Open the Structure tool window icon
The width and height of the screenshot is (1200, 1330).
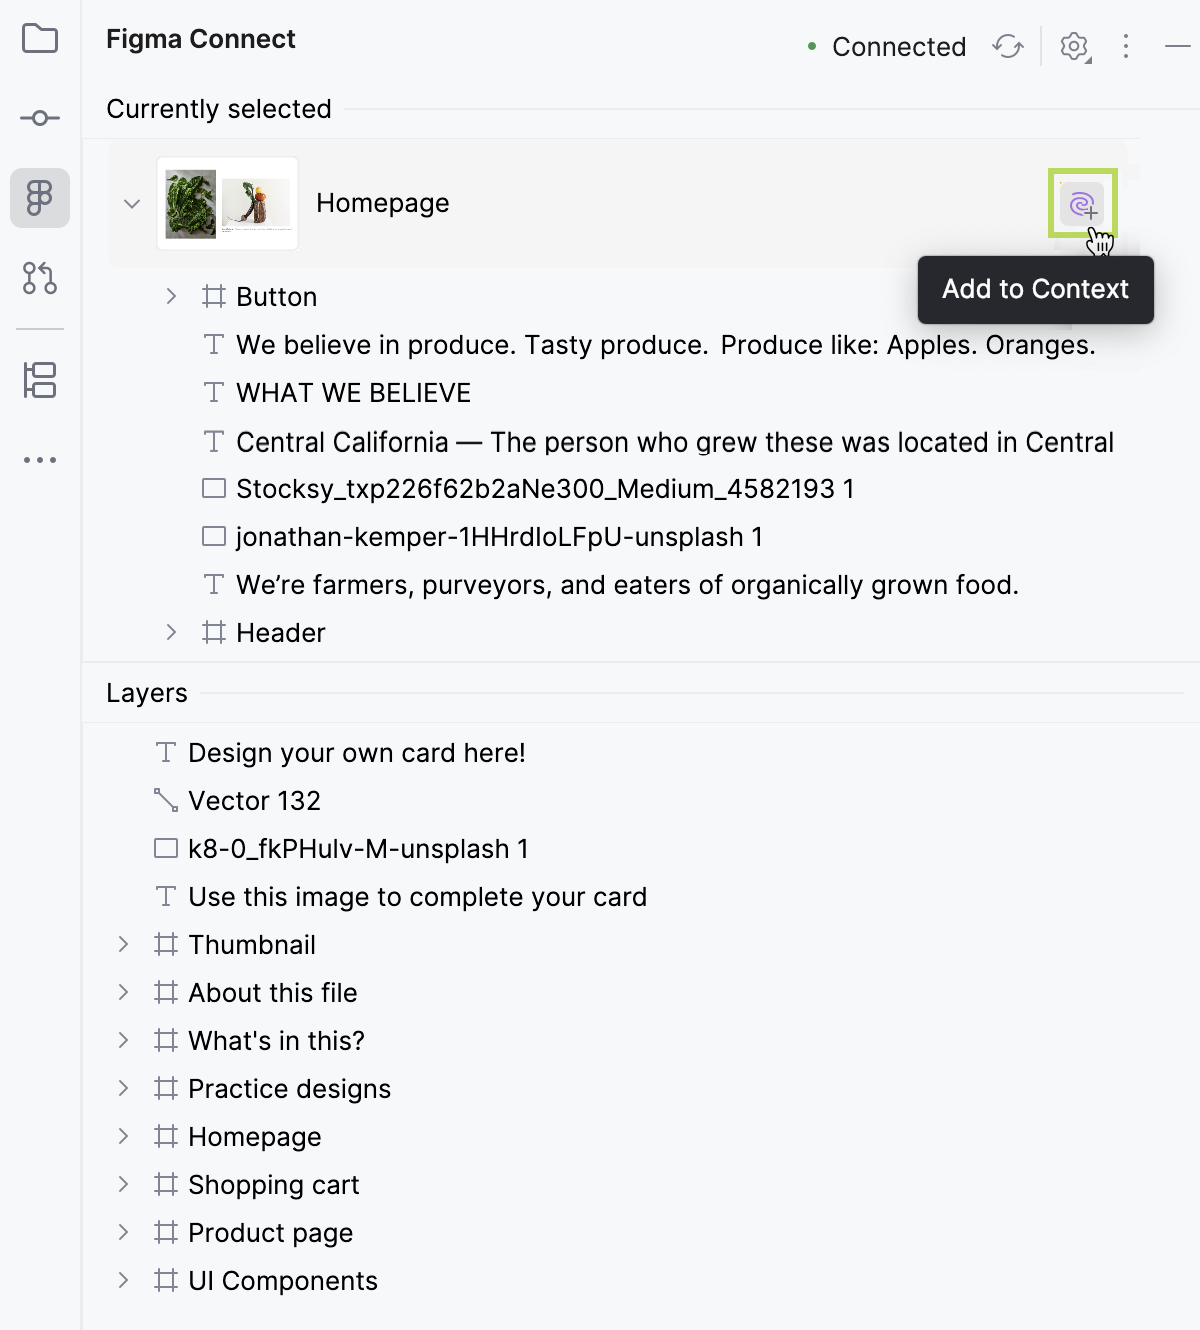coord(40,380)
